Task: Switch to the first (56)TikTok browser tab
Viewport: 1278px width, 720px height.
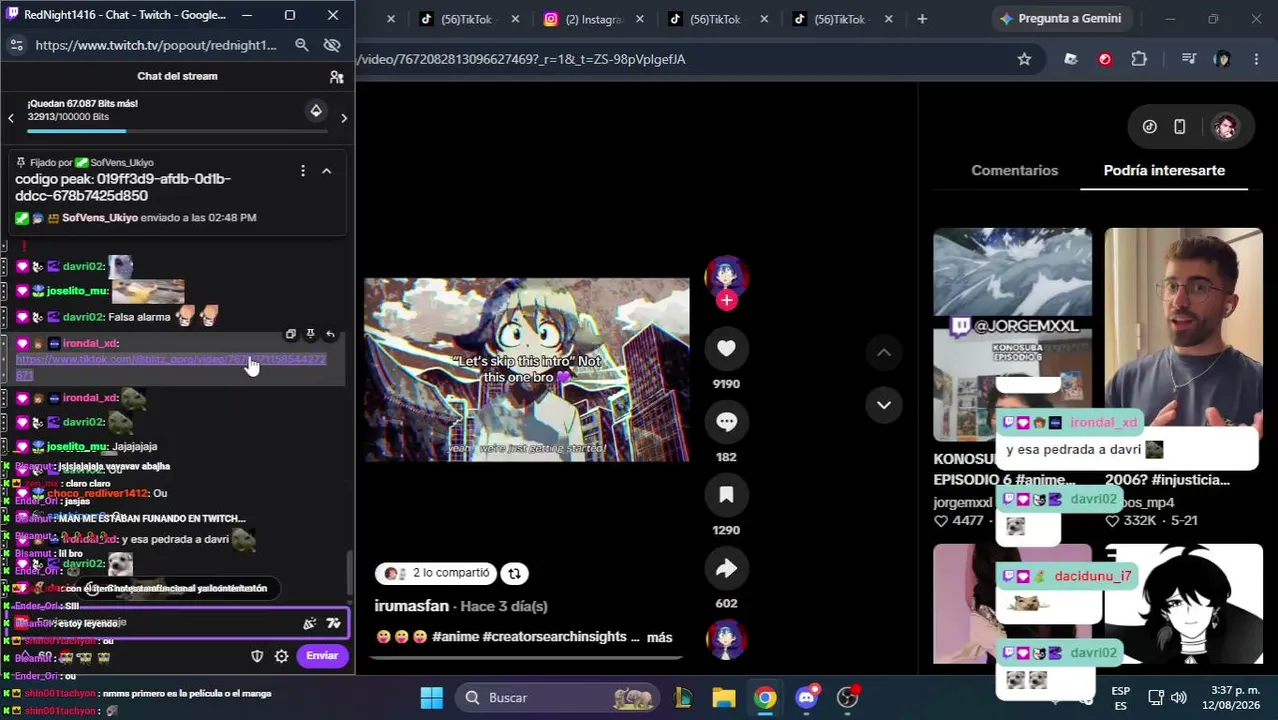Action: pos(470,19)
